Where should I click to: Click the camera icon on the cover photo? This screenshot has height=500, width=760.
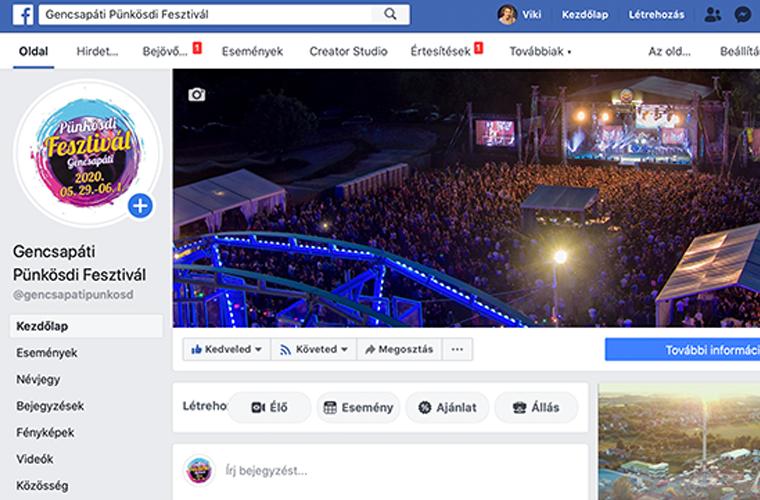pos(196,94)
